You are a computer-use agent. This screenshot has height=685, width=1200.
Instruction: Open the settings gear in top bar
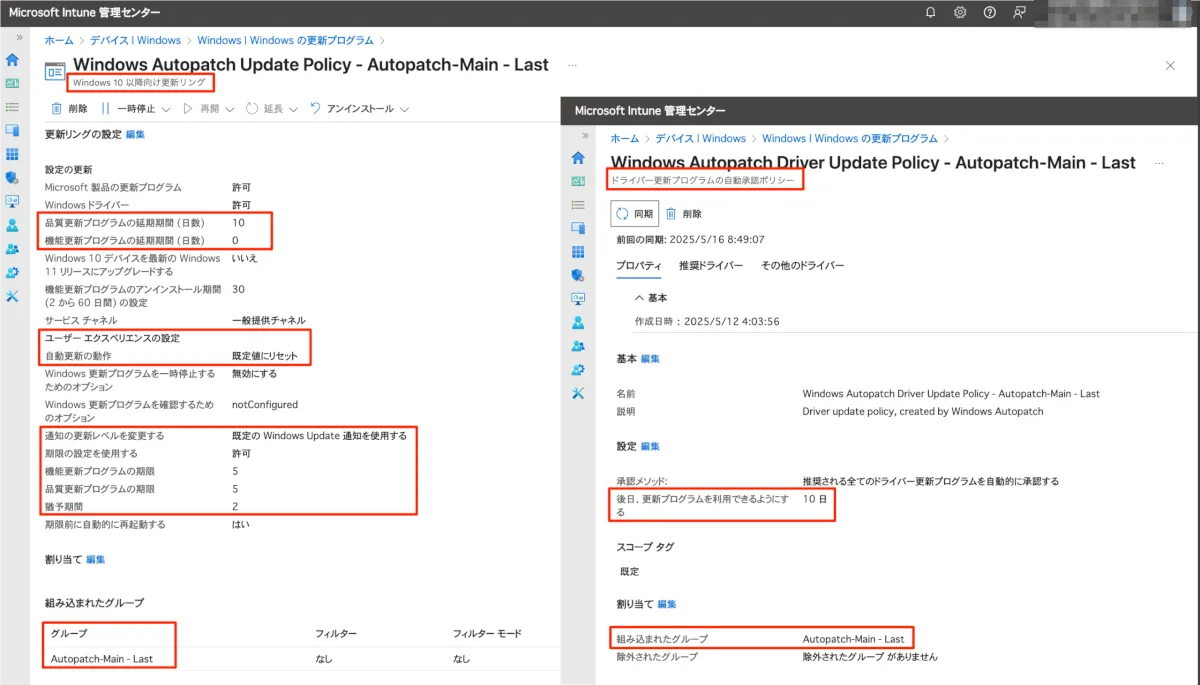coord(960,12)
